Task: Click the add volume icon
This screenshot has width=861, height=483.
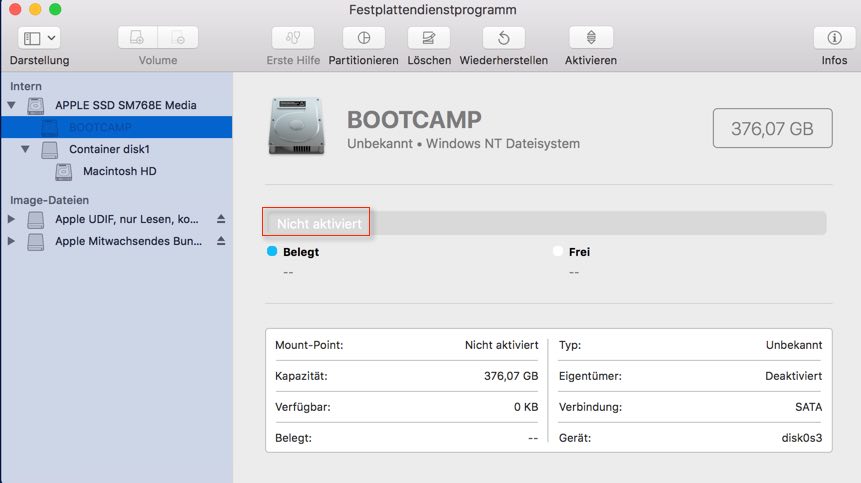Action: (138, 38)
